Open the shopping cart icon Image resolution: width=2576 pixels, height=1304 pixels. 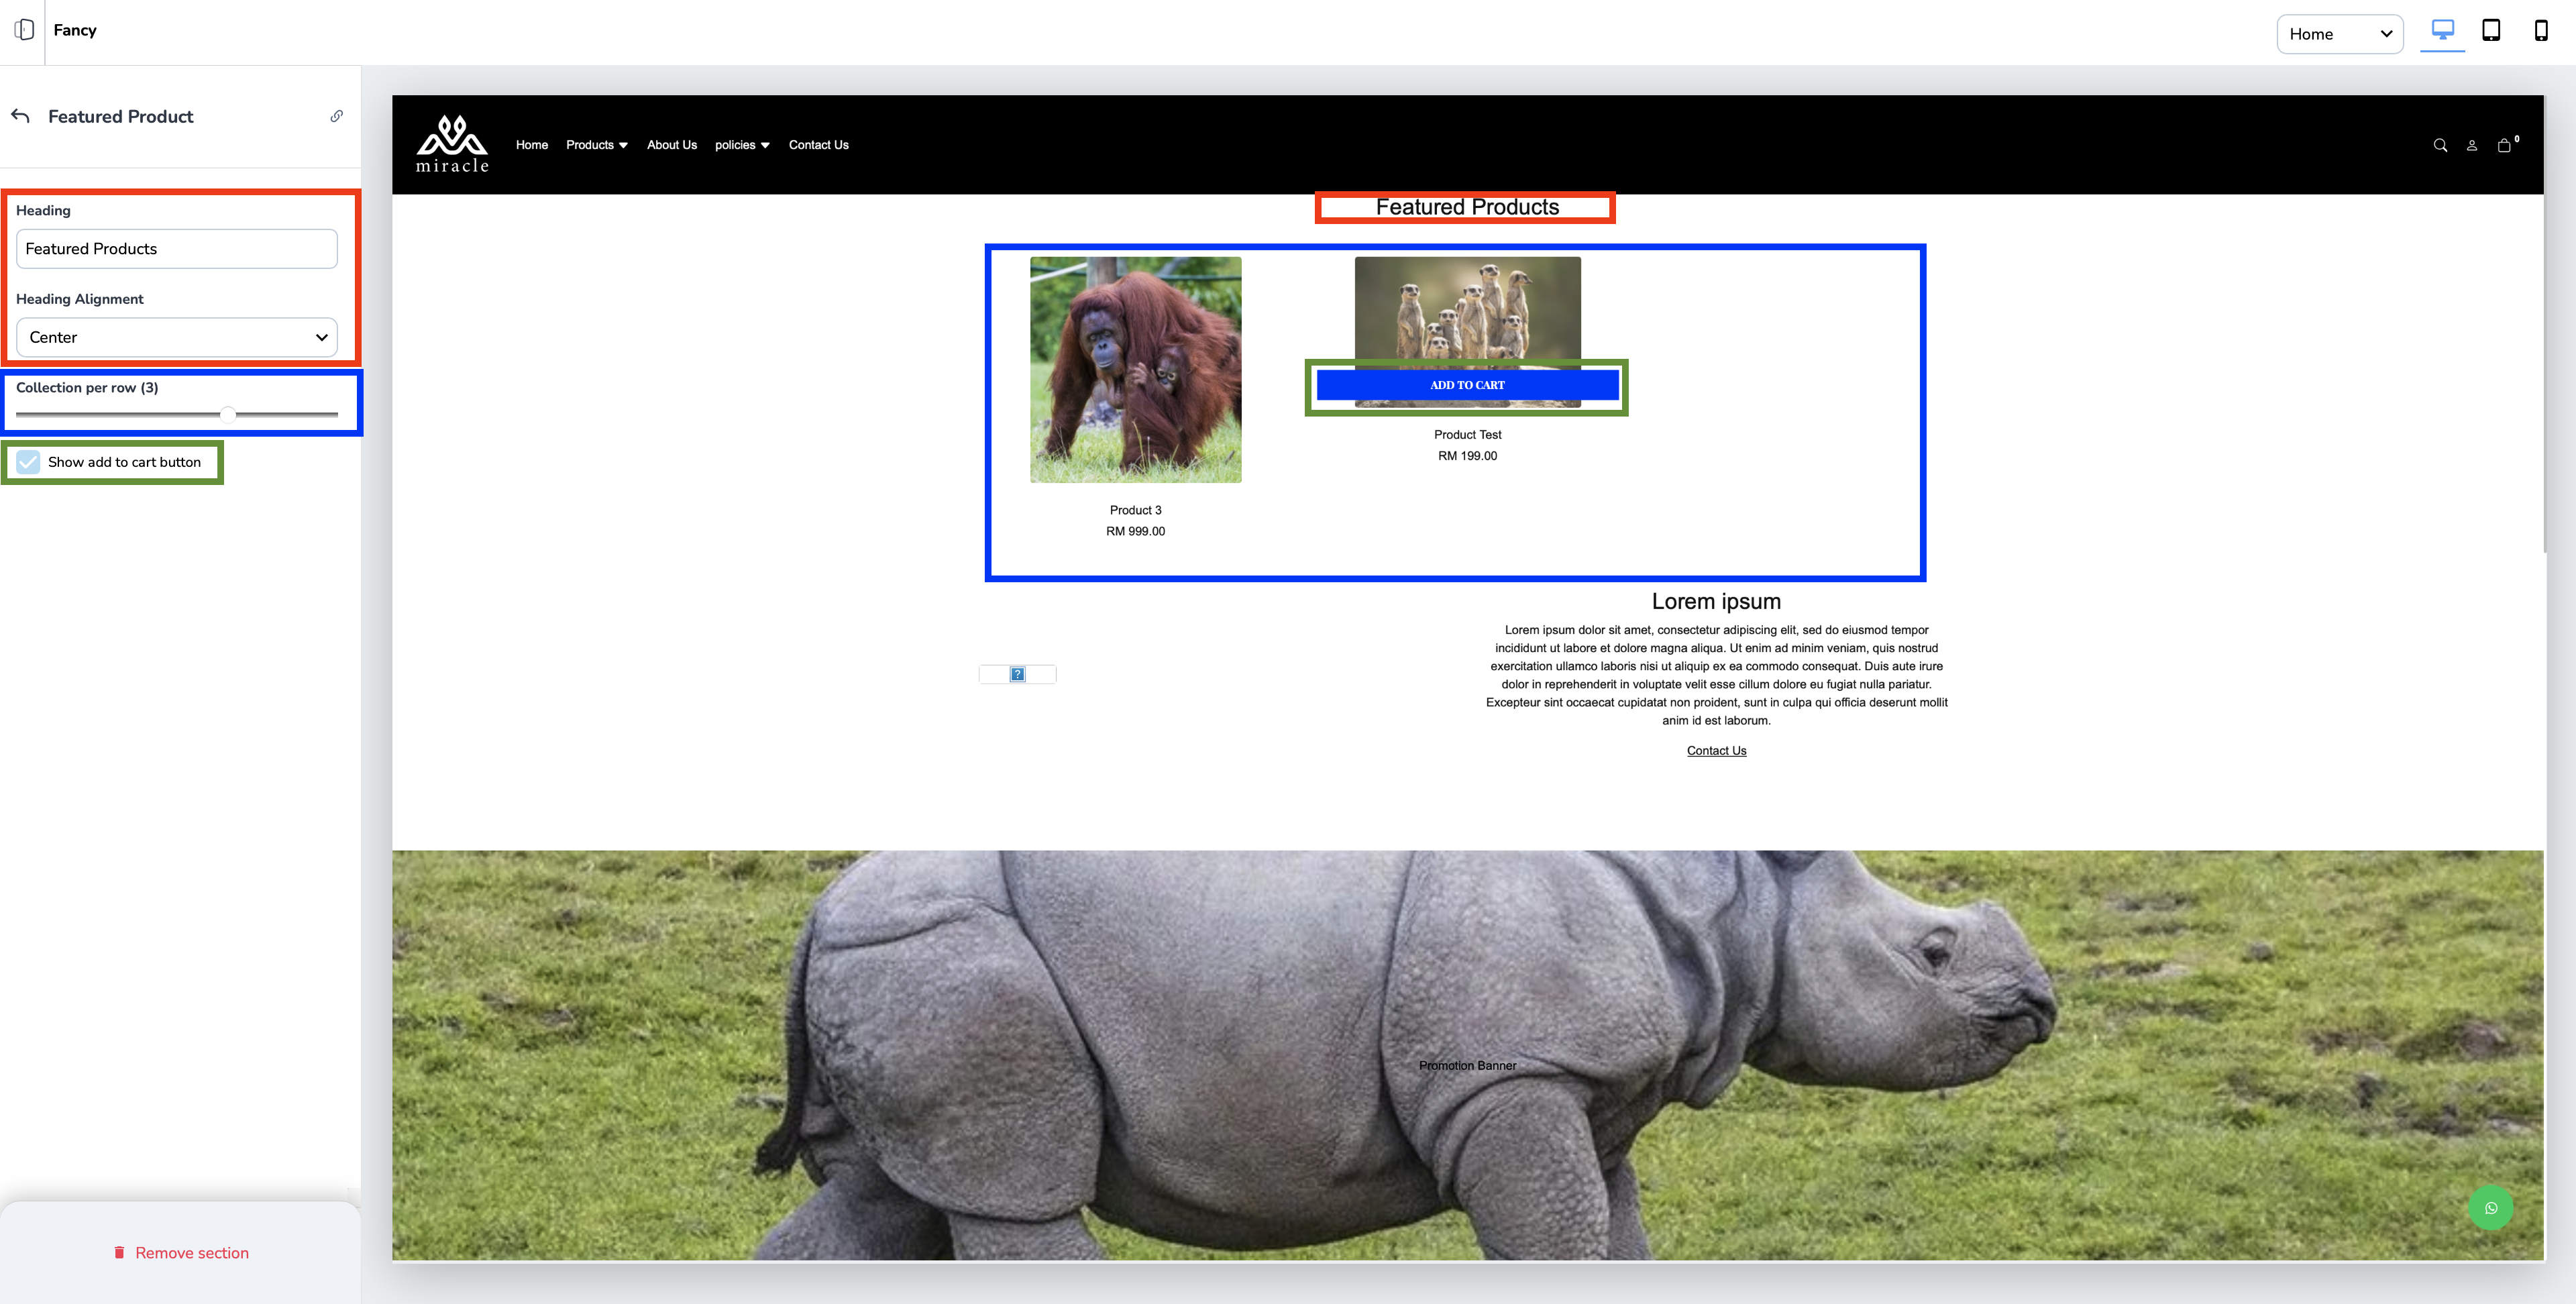coord(2504,146)
